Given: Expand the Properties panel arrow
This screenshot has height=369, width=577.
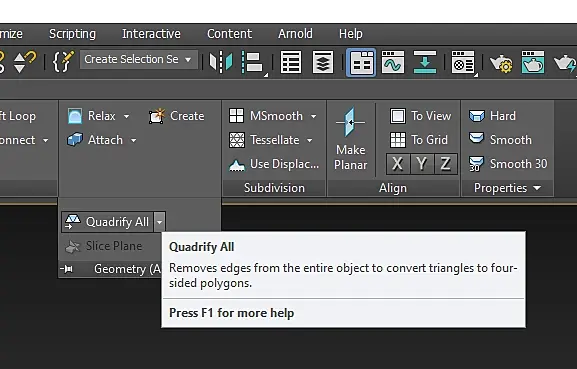Looking at the screenshot, I should [537, 188].
